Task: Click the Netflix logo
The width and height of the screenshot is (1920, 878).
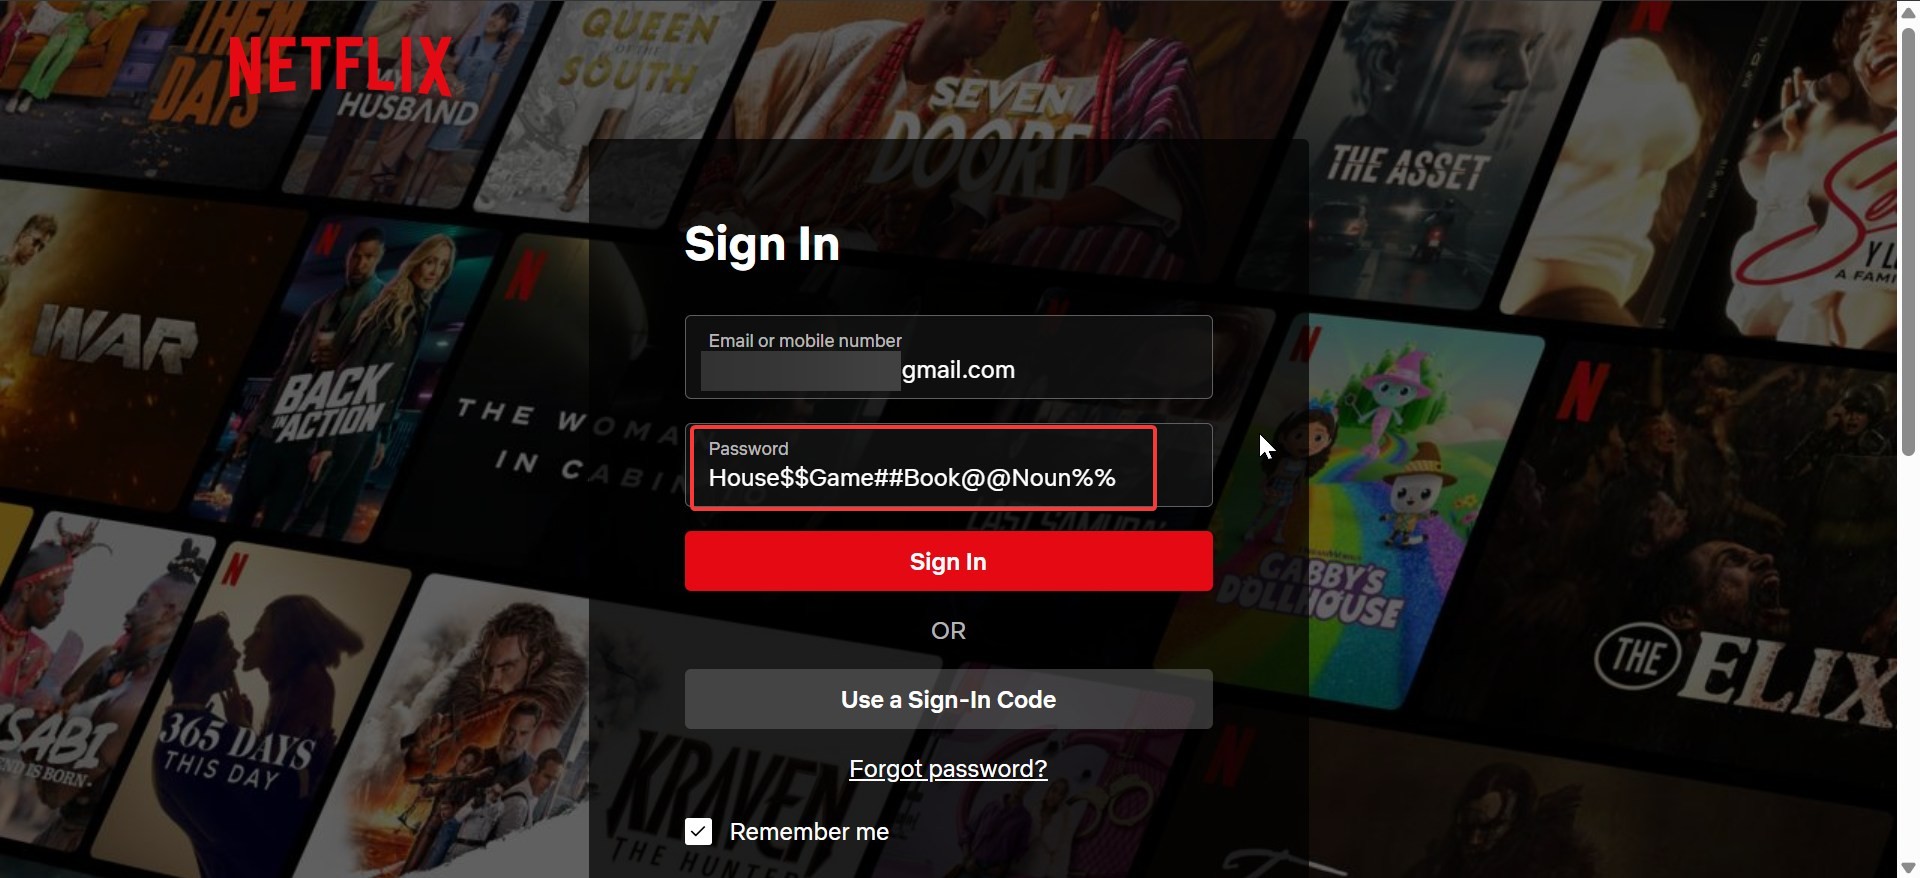Action: pyautogui.click(x=340, y=66)
